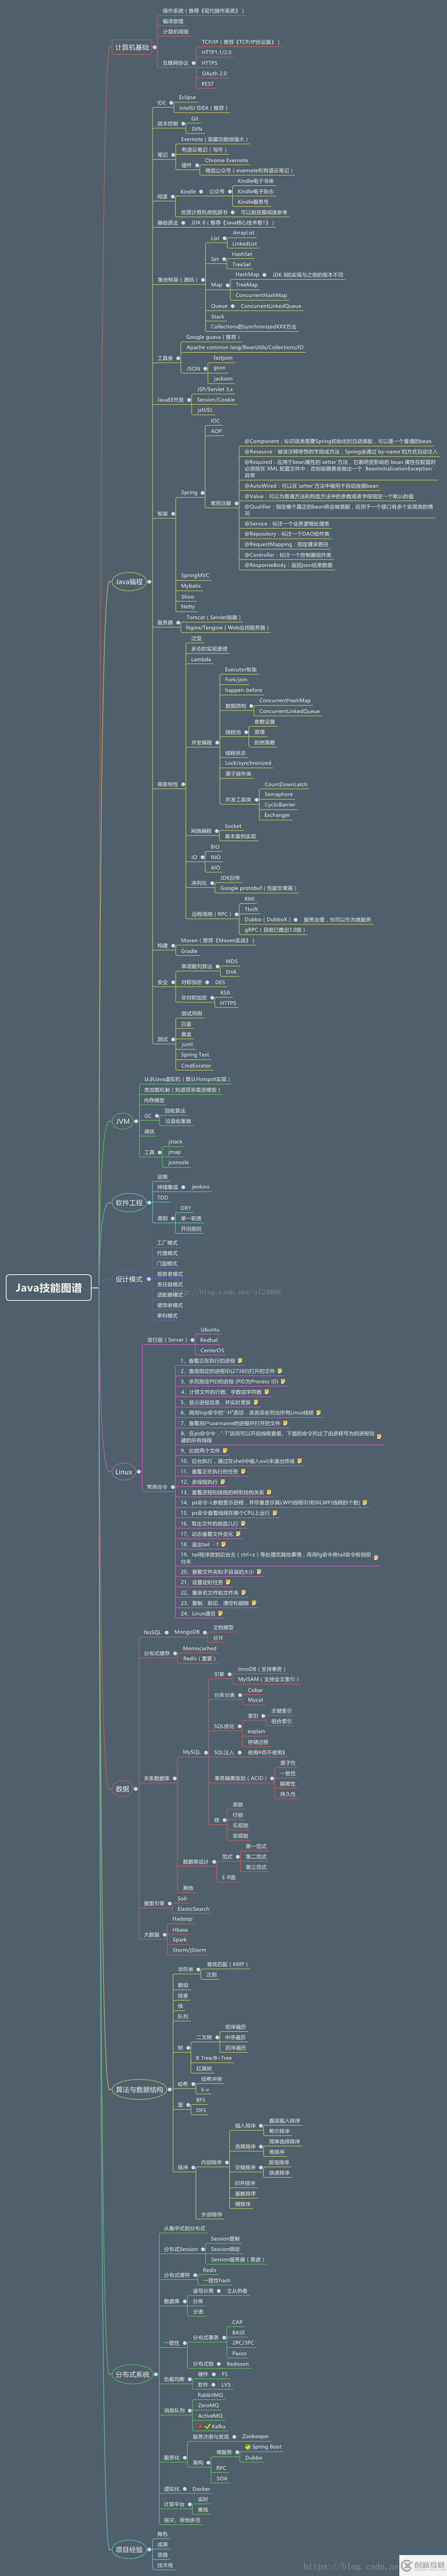Select the 数据 branch node
This screenshot has height=2576, width=447.
click(123, 1789)
